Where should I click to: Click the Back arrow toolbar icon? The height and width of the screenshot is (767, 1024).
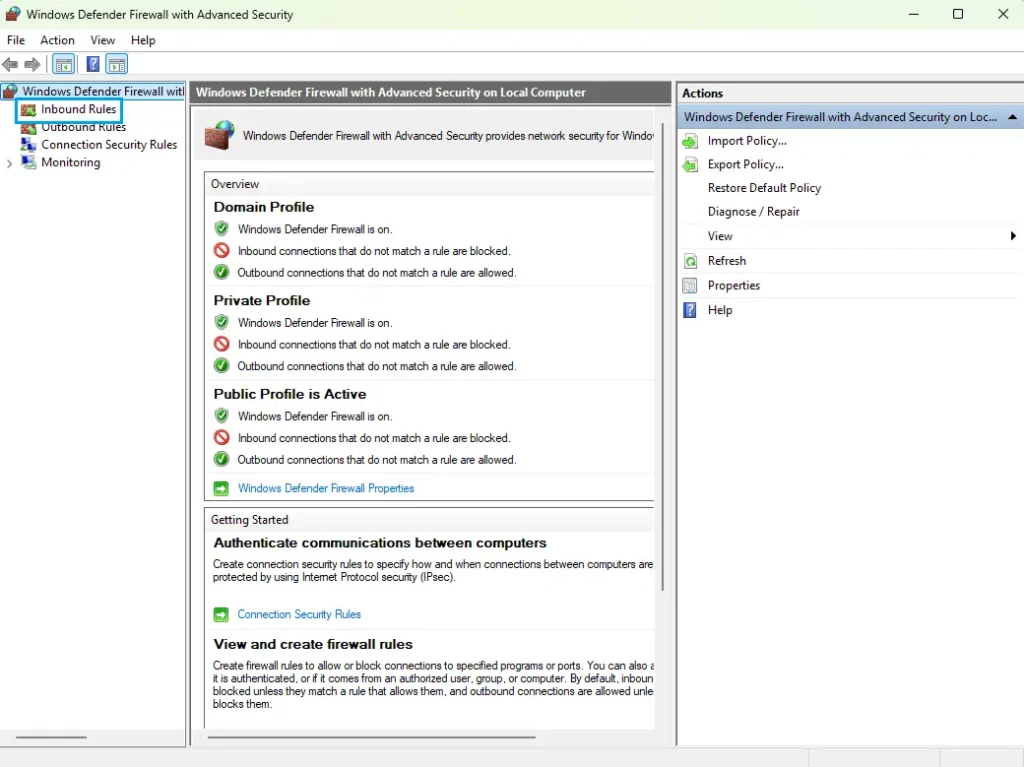[x=10, y=64]
